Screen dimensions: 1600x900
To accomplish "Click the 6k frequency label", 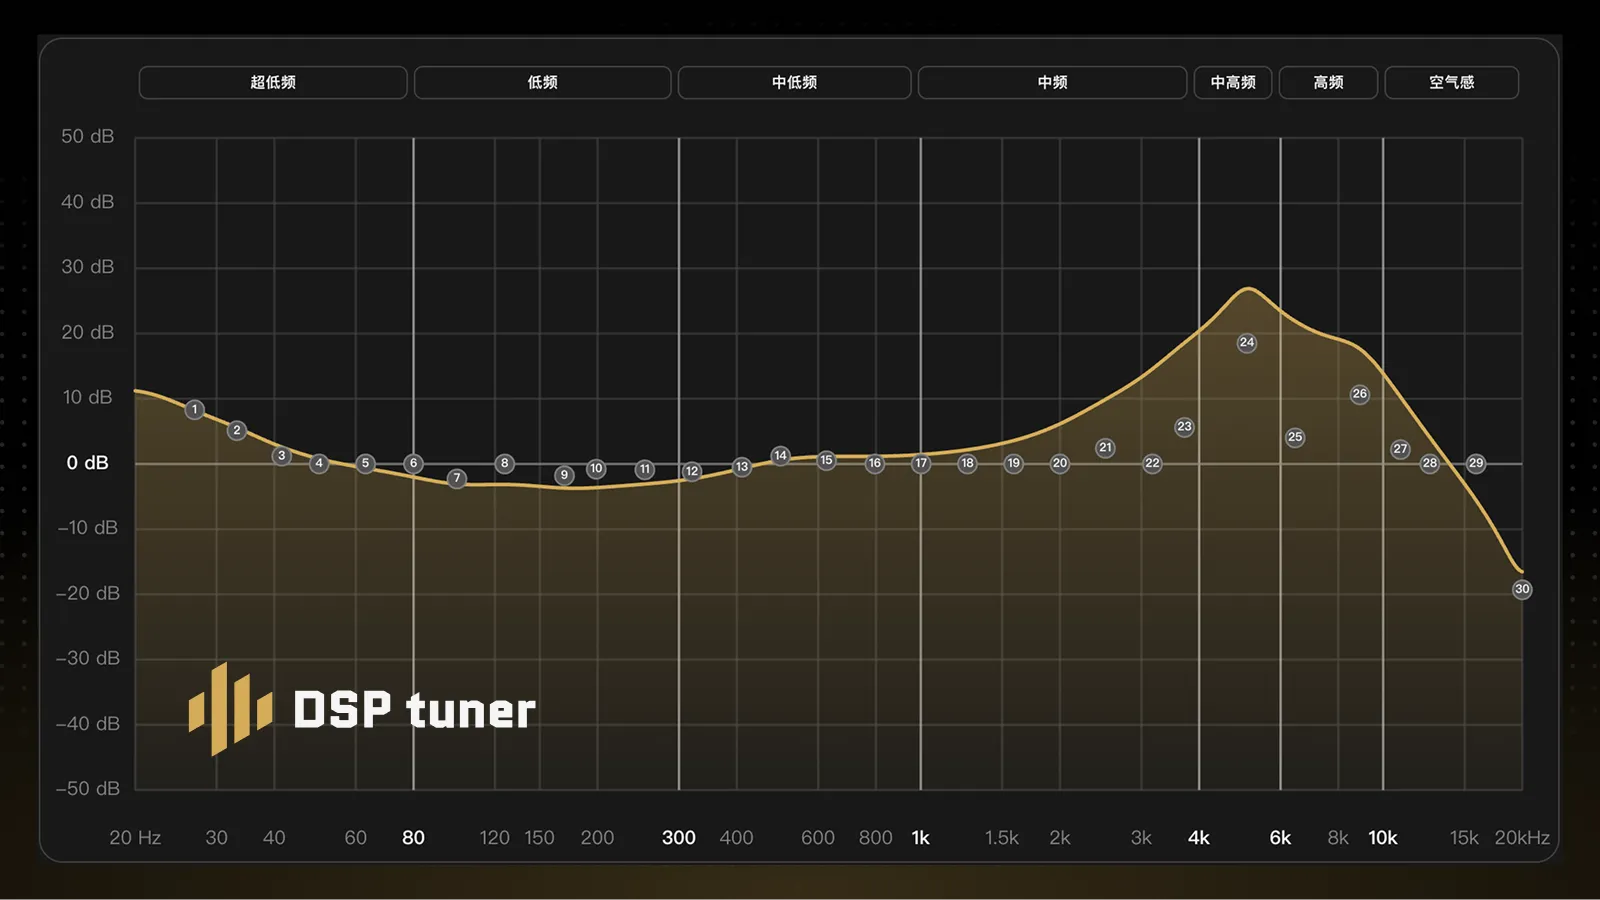I will [1280, 838].
